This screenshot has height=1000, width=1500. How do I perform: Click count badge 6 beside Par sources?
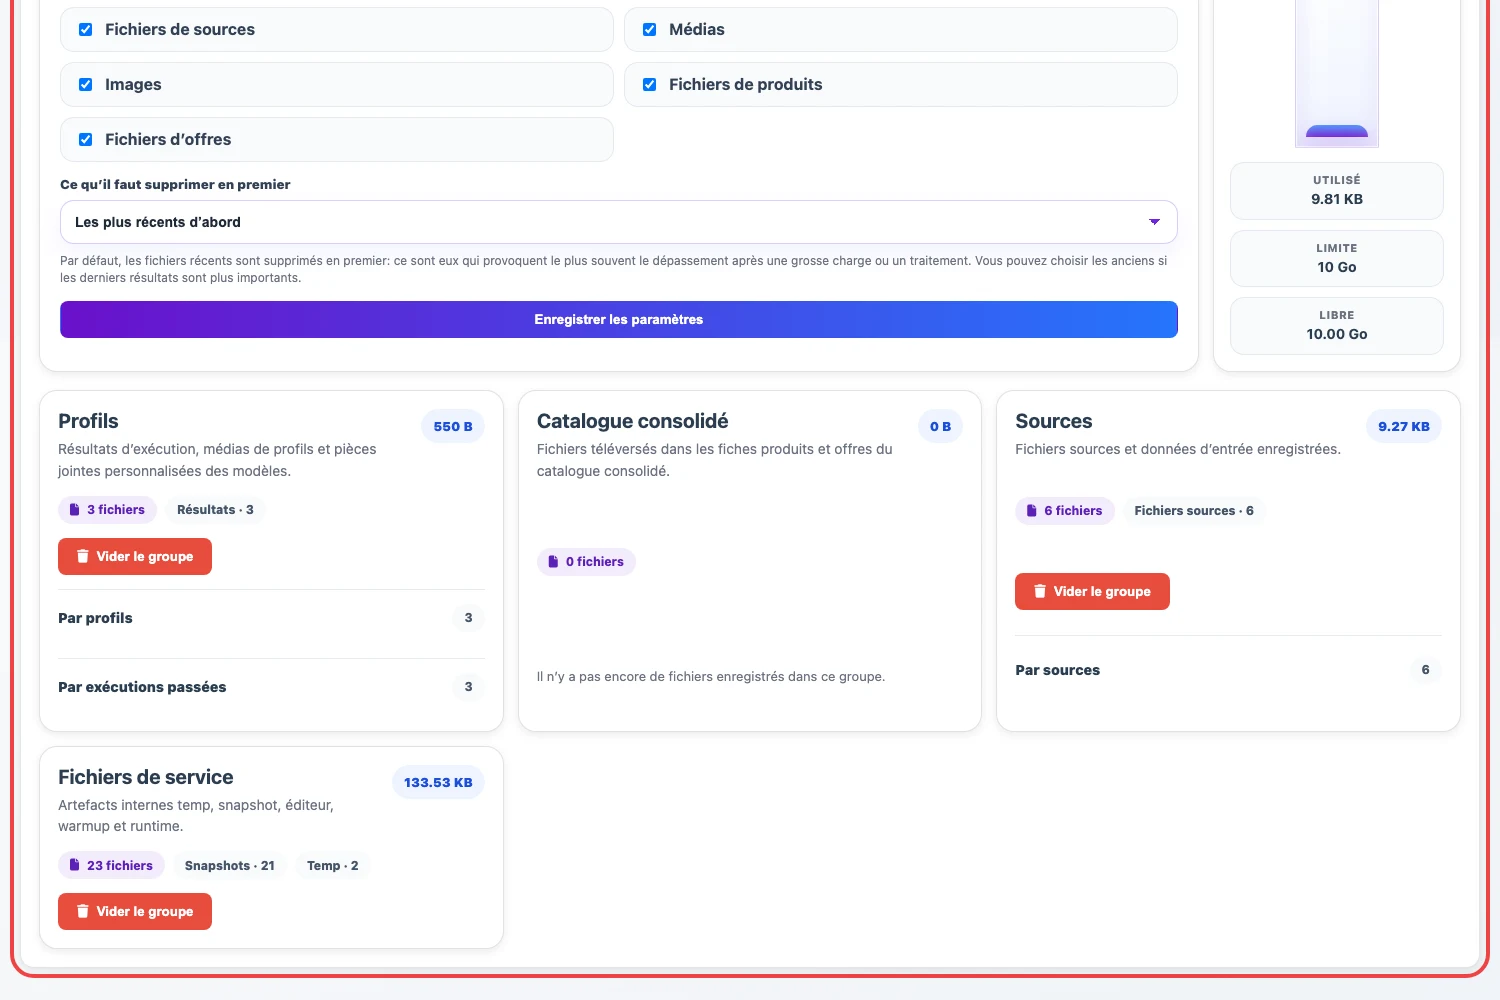click(1425, 670)
